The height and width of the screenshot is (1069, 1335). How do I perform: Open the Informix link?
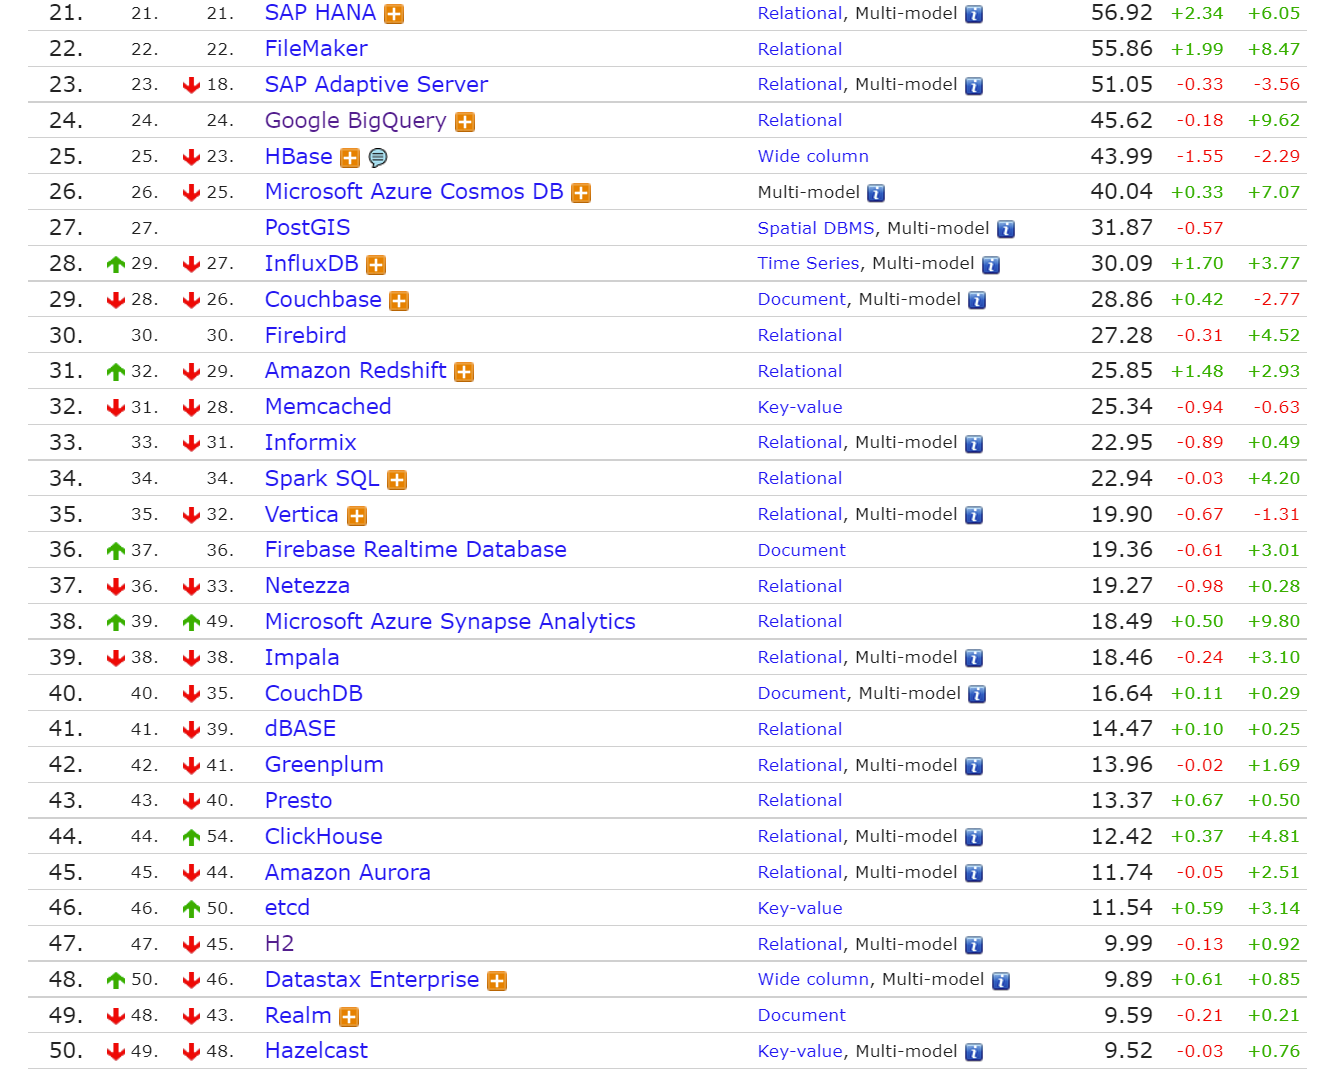[x=310, y=443]
